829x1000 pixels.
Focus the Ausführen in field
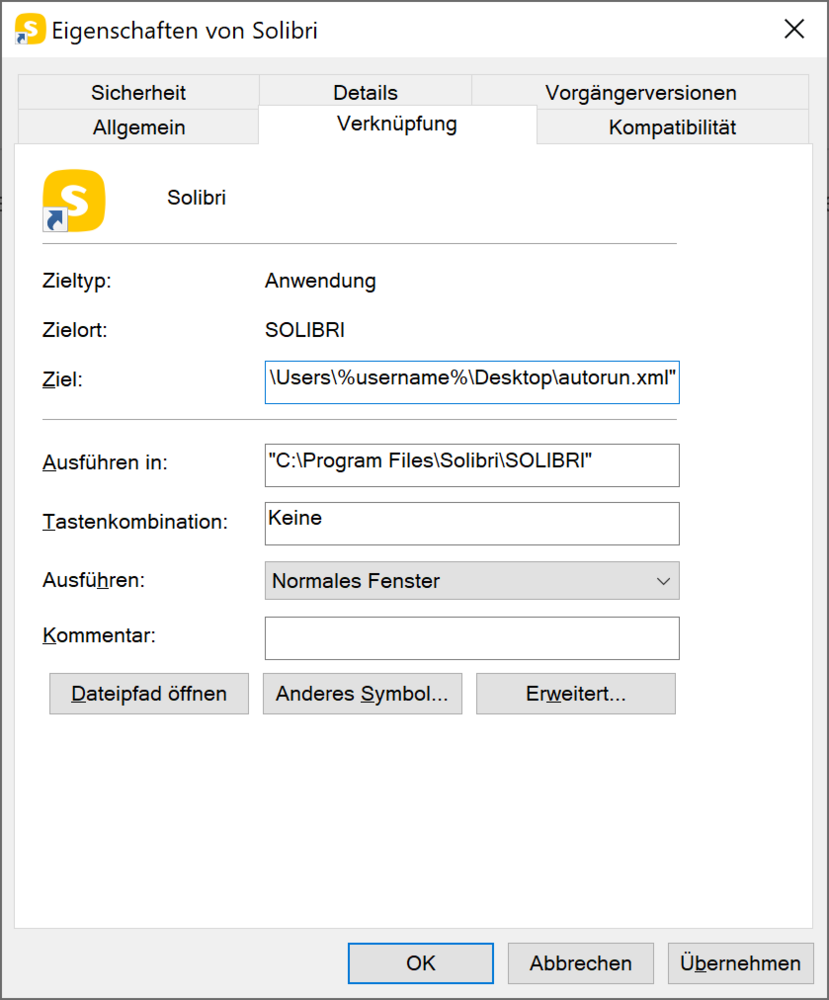[472, 465]
